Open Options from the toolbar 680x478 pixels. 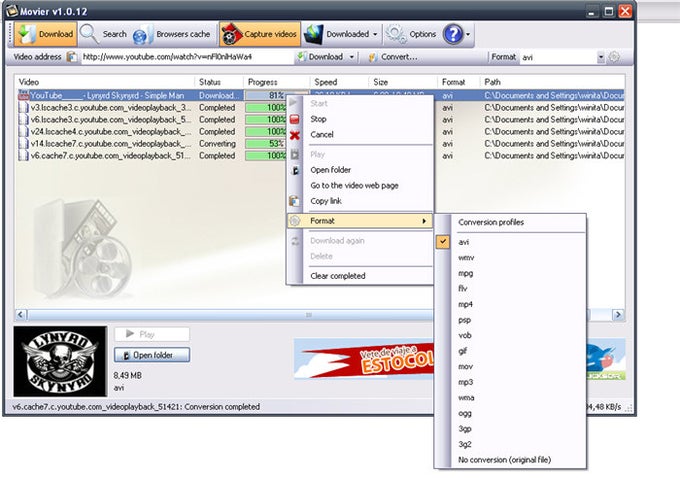pyautogui.click(x=411, y=34)
